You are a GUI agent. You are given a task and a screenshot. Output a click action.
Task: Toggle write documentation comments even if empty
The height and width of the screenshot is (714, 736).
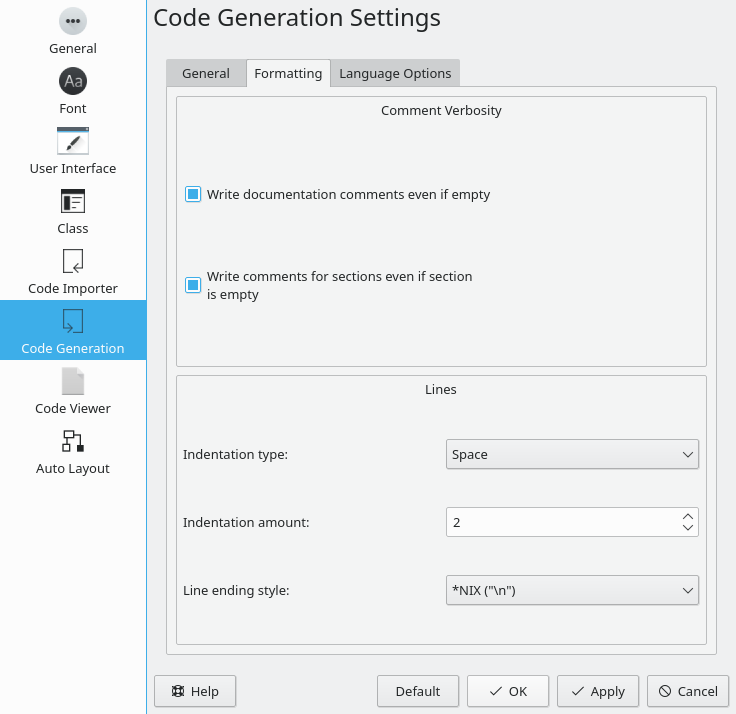tap(193, 194)
